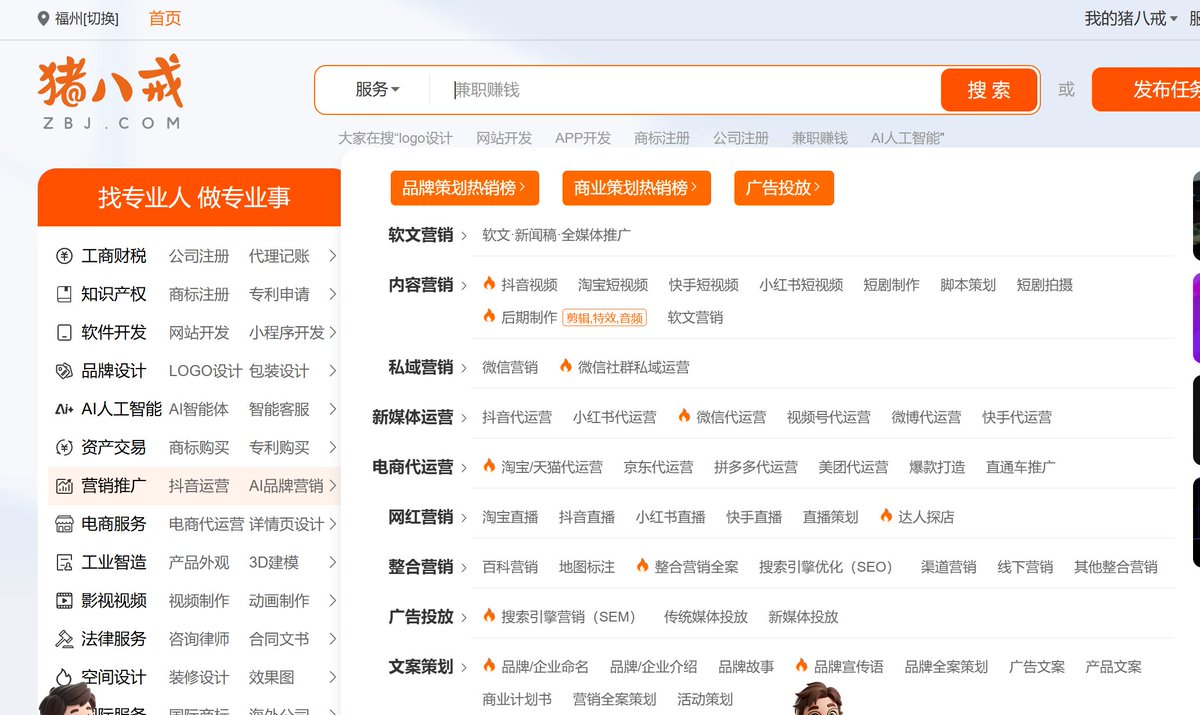
Task: Click the location pin icon next to 福州
Action: 43,19
